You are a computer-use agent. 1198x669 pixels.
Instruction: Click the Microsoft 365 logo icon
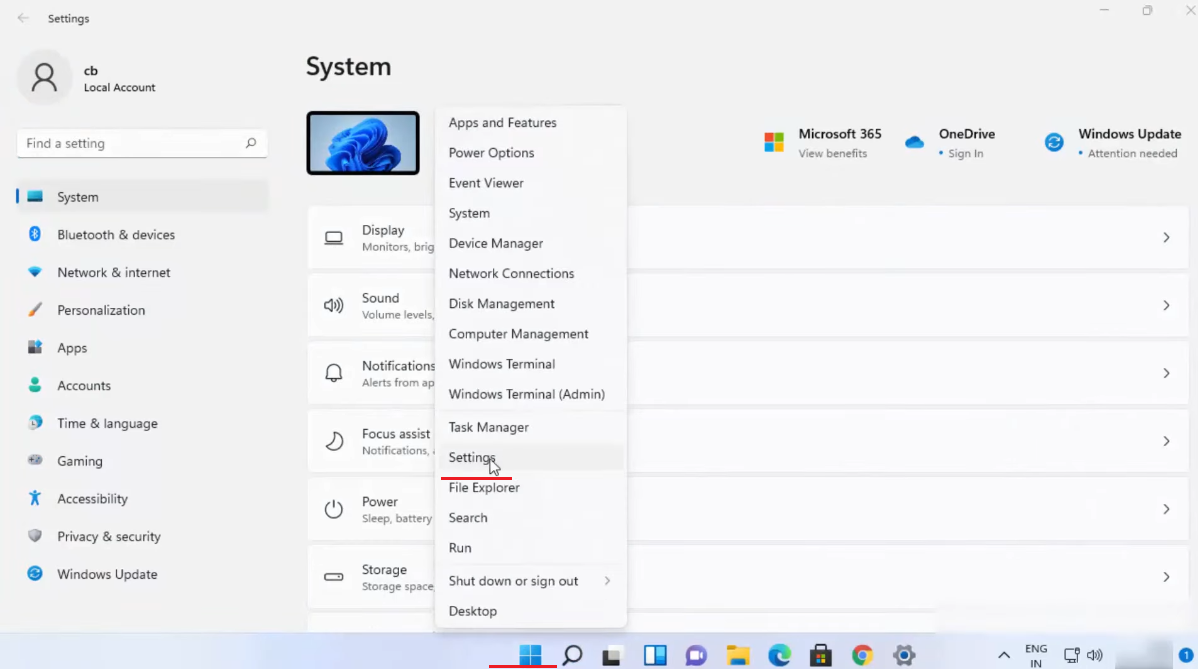(774, 142)
